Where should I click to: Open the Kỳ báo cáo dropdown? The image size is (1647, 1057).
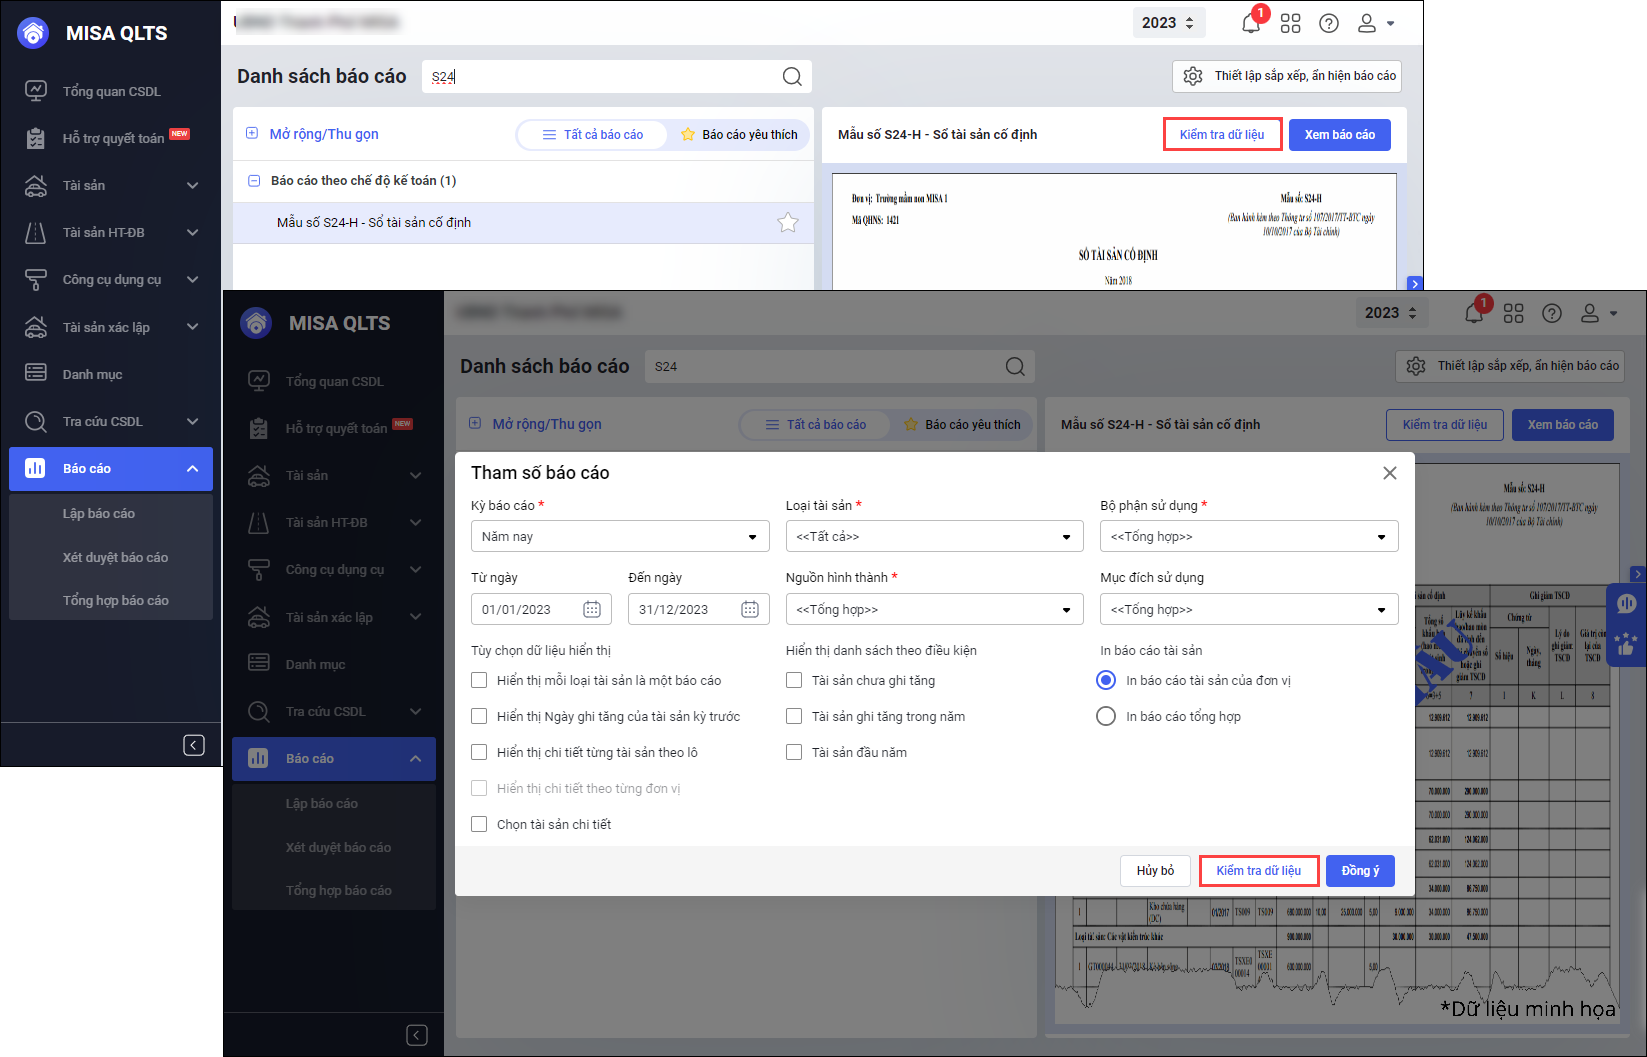click(620, 537)
